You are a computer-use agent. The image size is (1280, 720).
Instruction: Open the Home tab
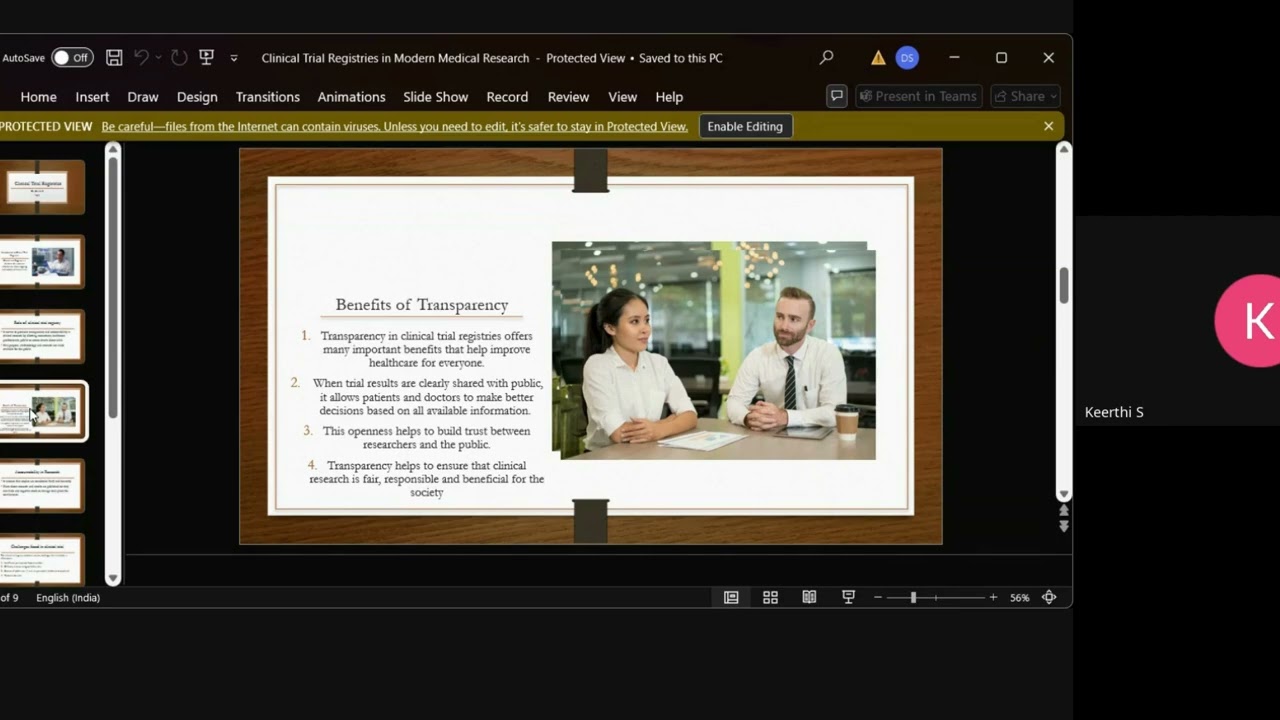[38, 97]
